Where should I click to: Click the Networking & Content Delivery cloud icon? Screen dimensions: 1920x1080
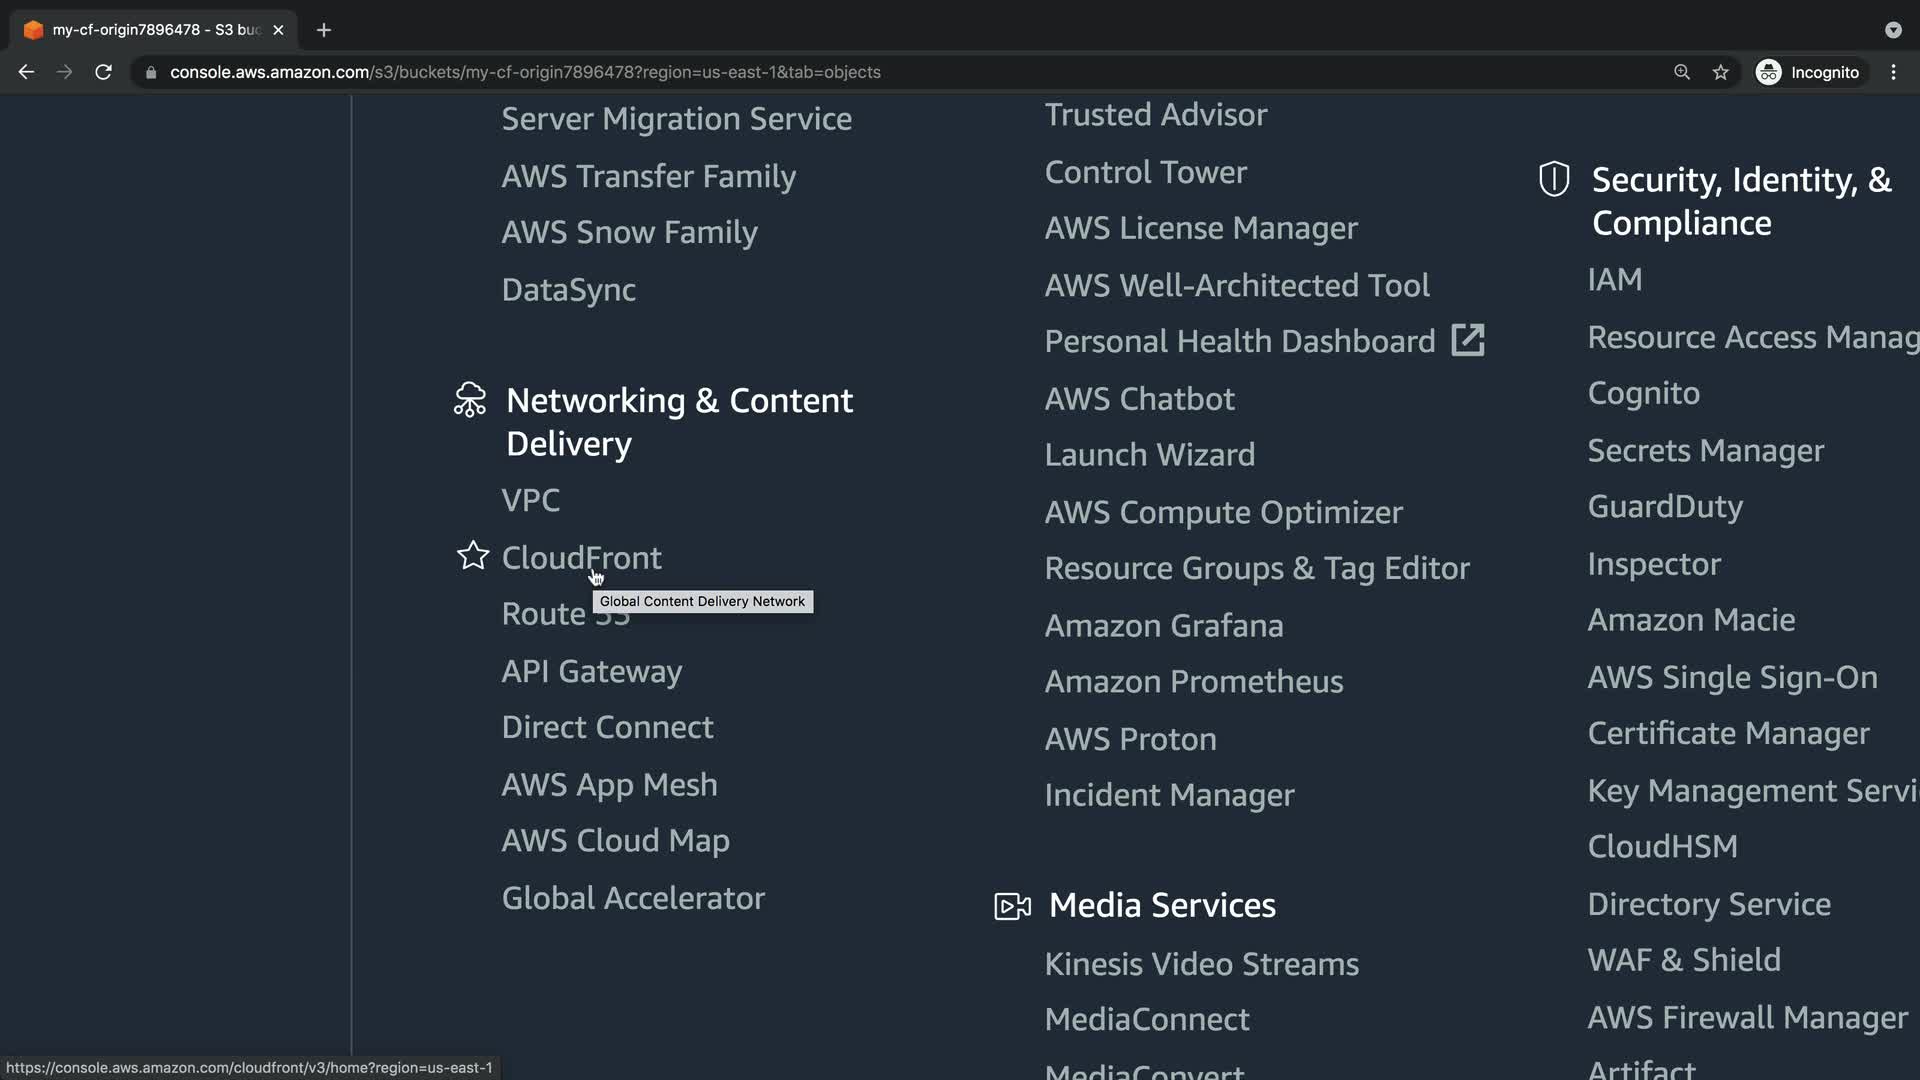tap(470, 400)
